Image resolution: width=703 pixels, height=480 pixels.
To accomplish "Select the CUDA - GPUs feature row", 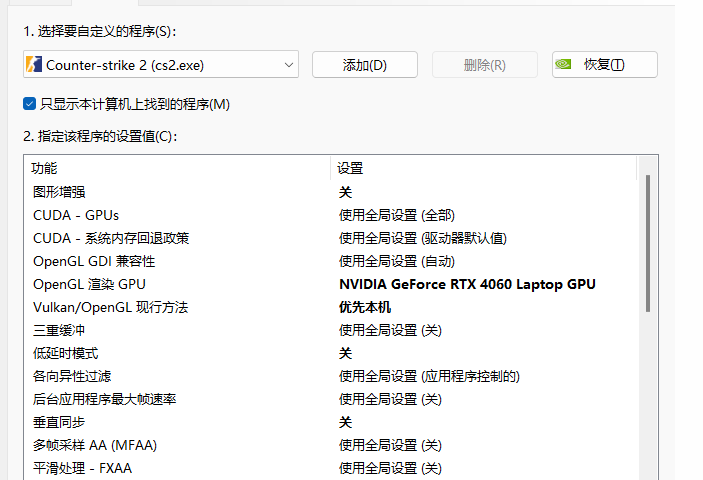I will [x=331, y=215].
